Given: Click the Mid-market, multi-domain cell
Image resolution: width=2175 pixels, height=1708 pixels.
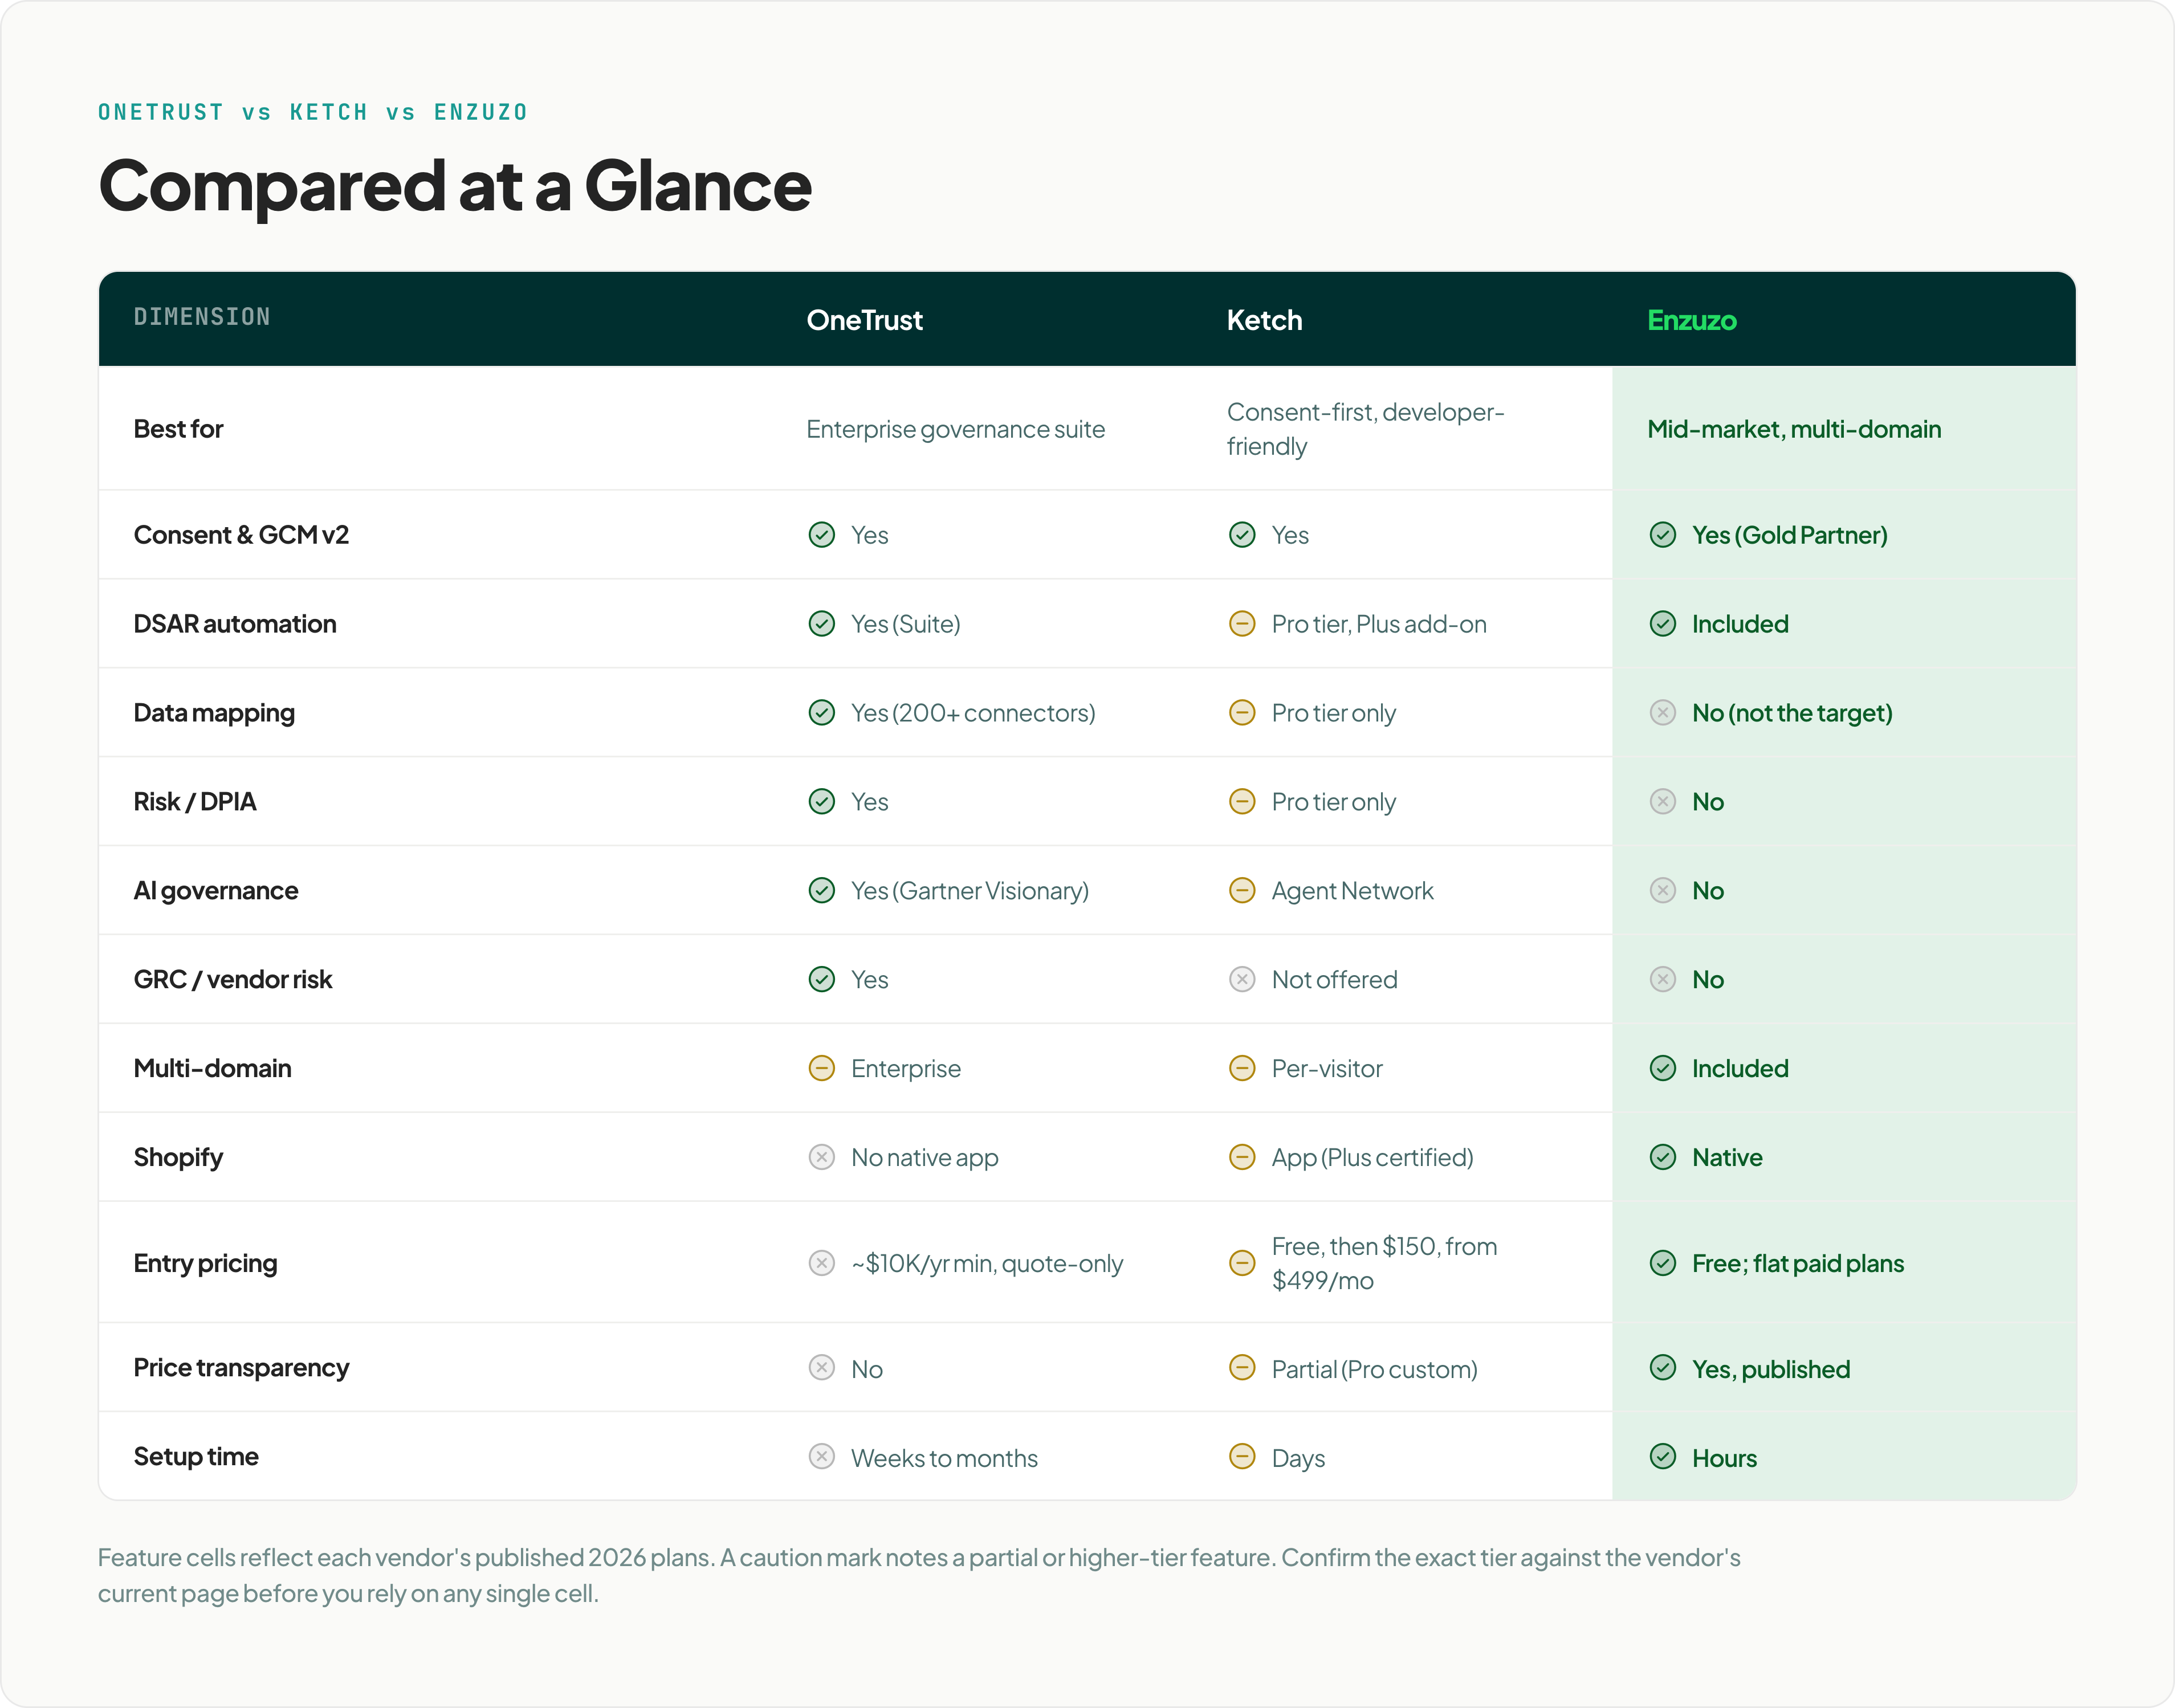Looking at the screenshot, I should 1794,429.
